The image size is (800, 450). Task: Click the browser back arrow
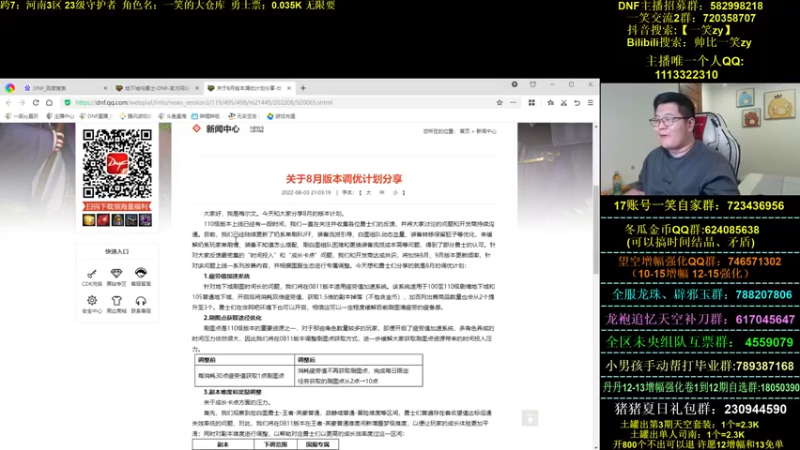pos(9,103)
